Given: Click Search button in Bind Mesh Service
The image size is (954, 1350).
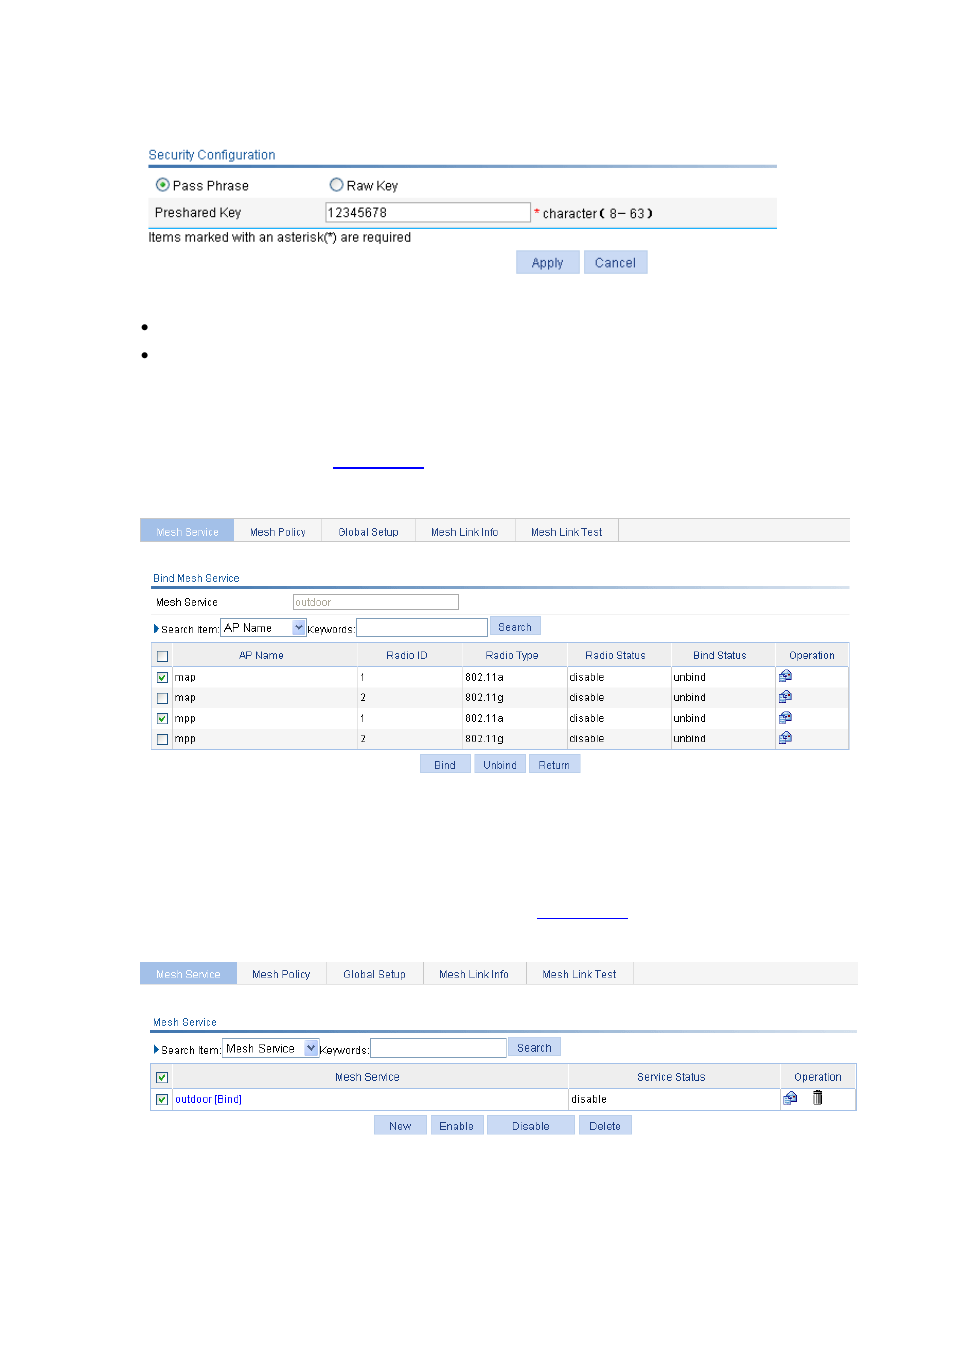Looking at the screenshot, I should (x=515, y=627).
